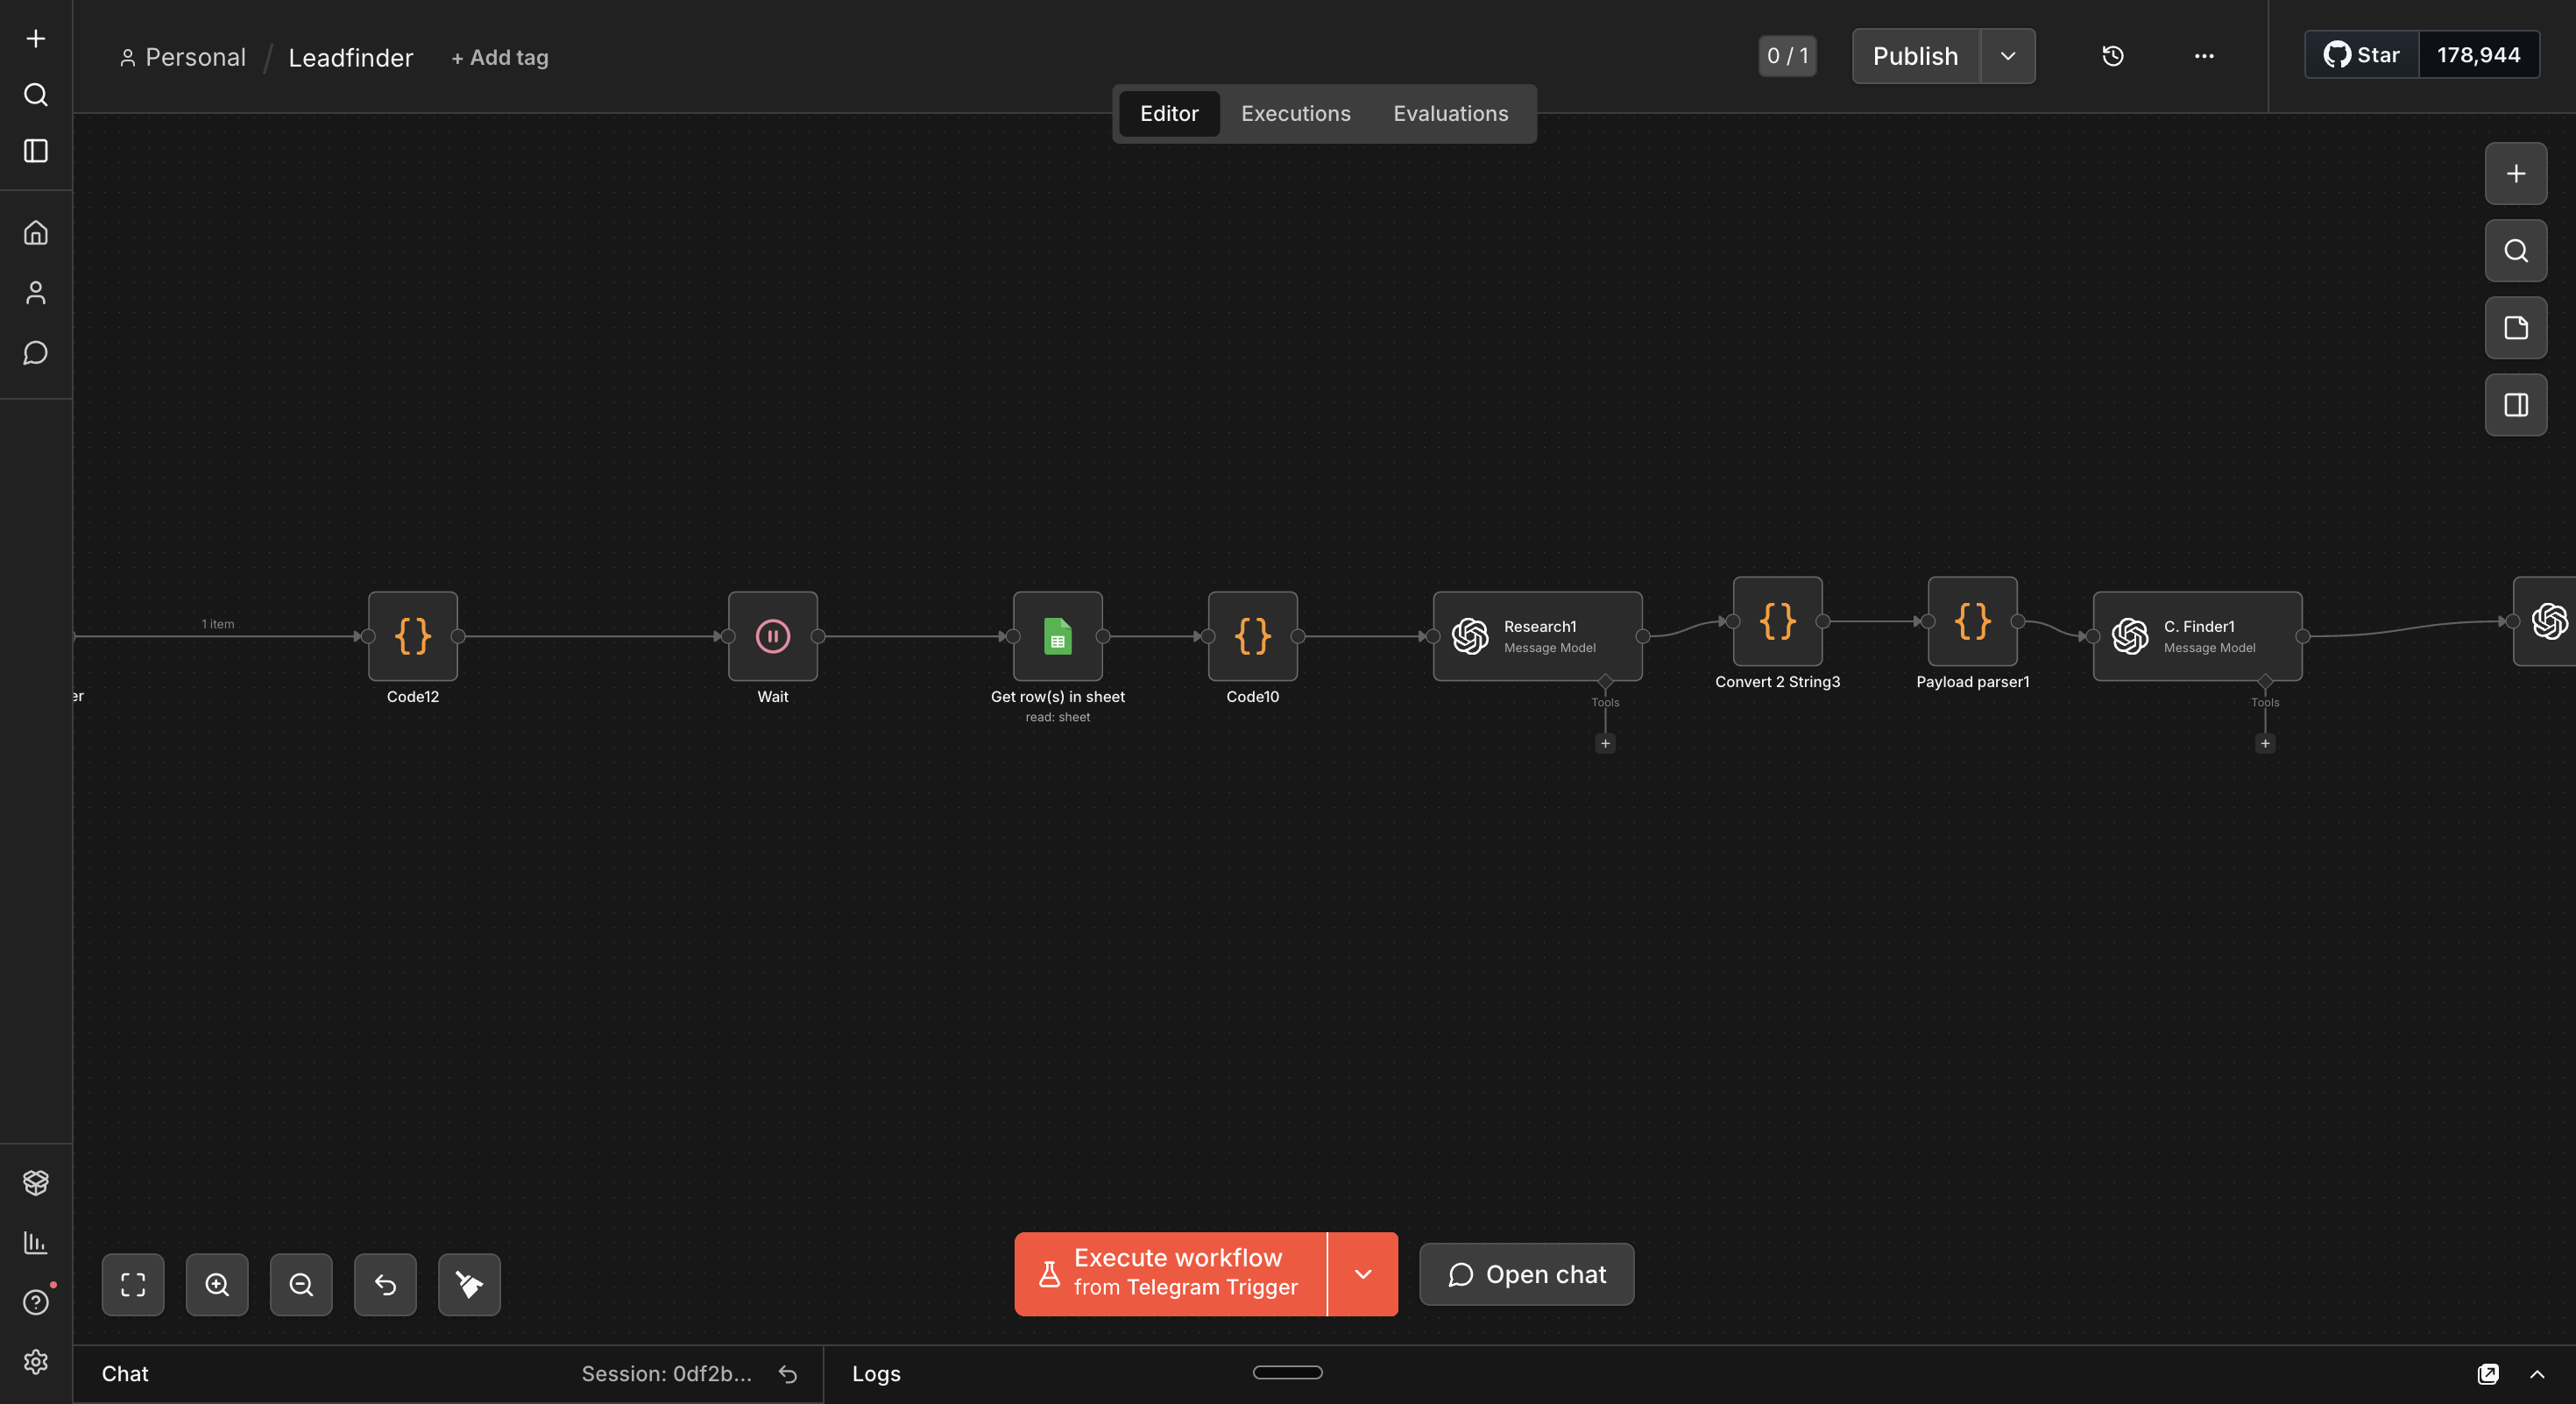Click the logs panel resize handle
Screen dimensions: 2576x1404
click(x=1287, y=1372)
